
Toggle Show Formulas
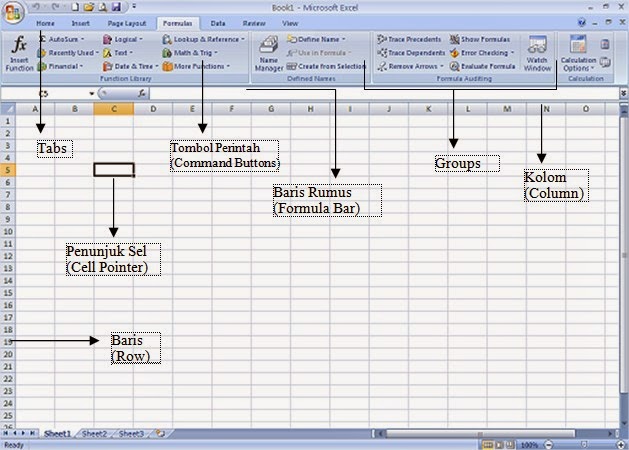point(480,39)
